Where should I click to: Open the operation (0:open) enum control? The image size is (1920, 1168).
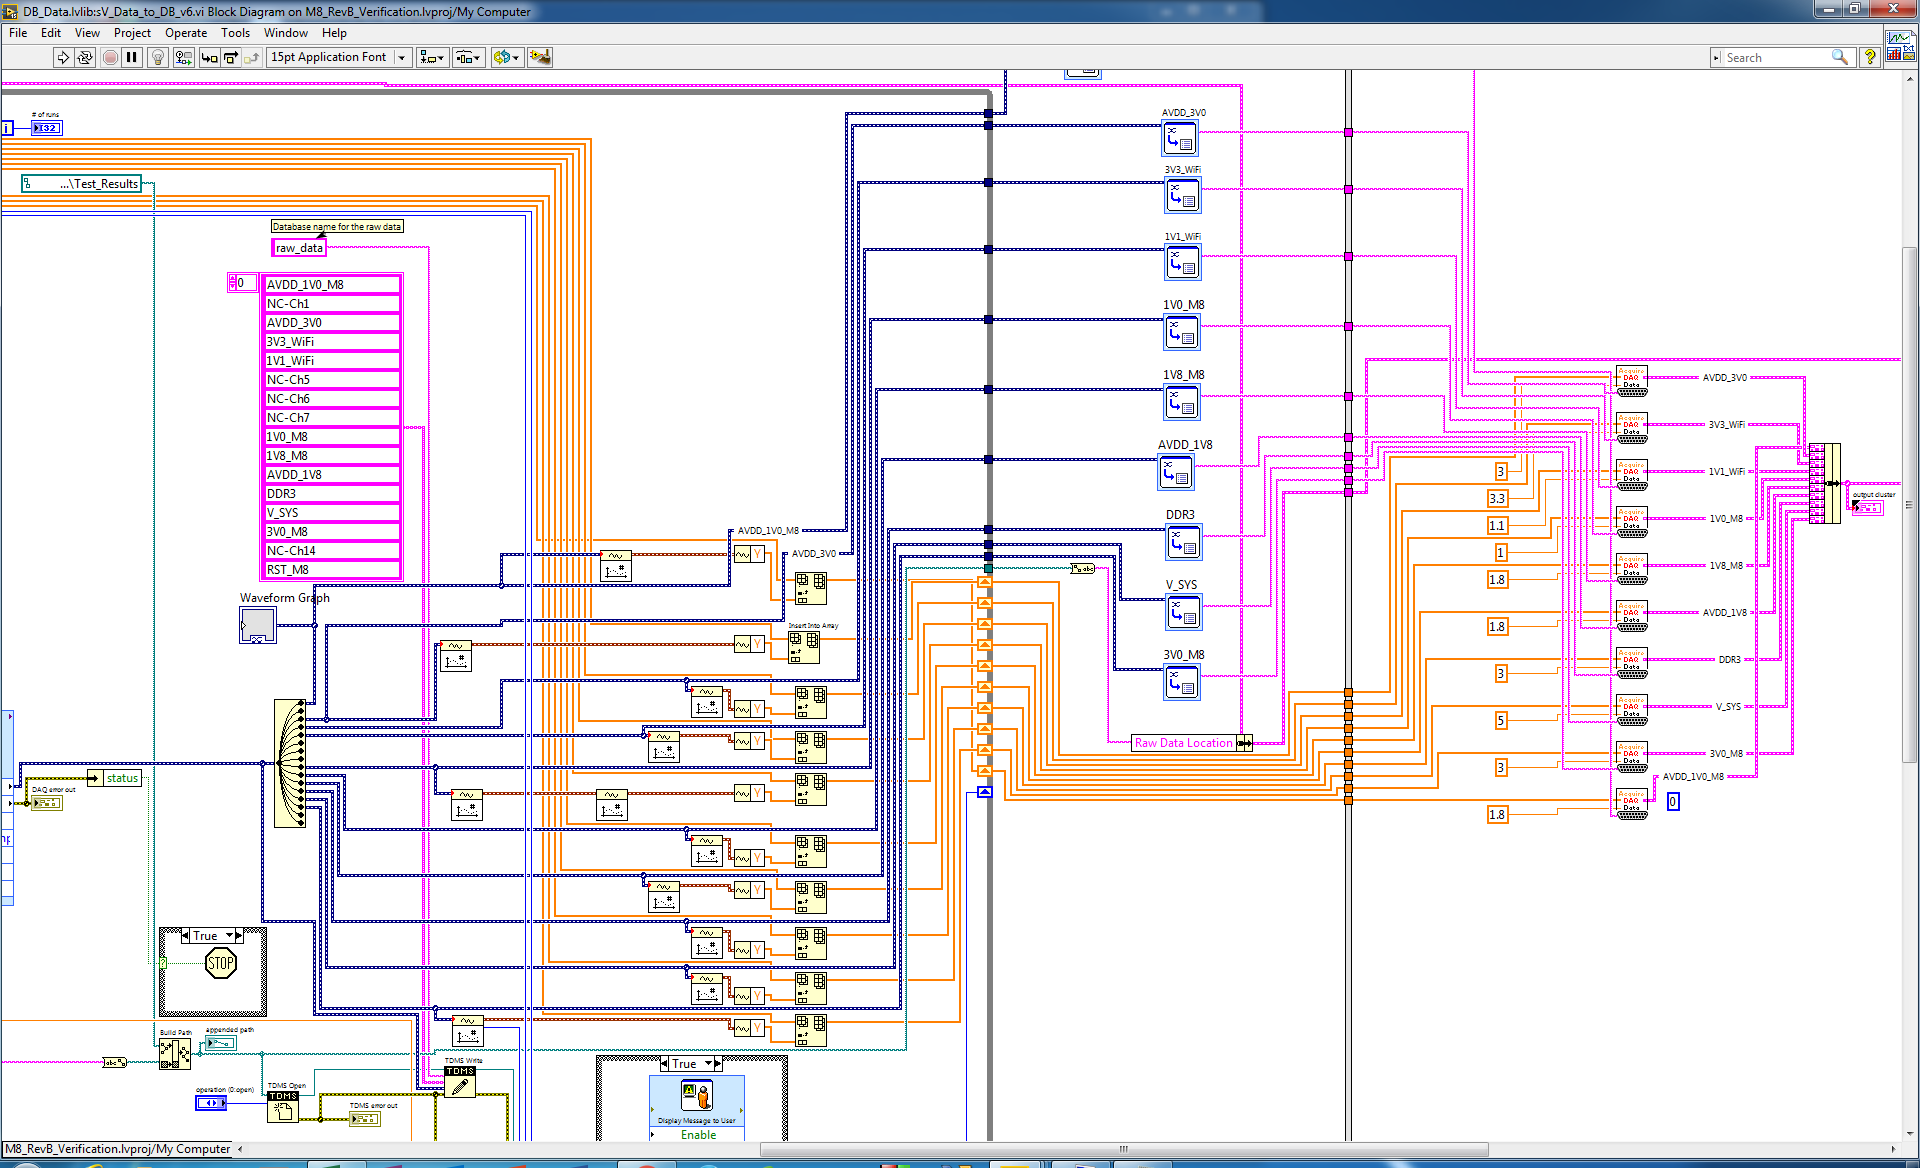click(211, 1103)
